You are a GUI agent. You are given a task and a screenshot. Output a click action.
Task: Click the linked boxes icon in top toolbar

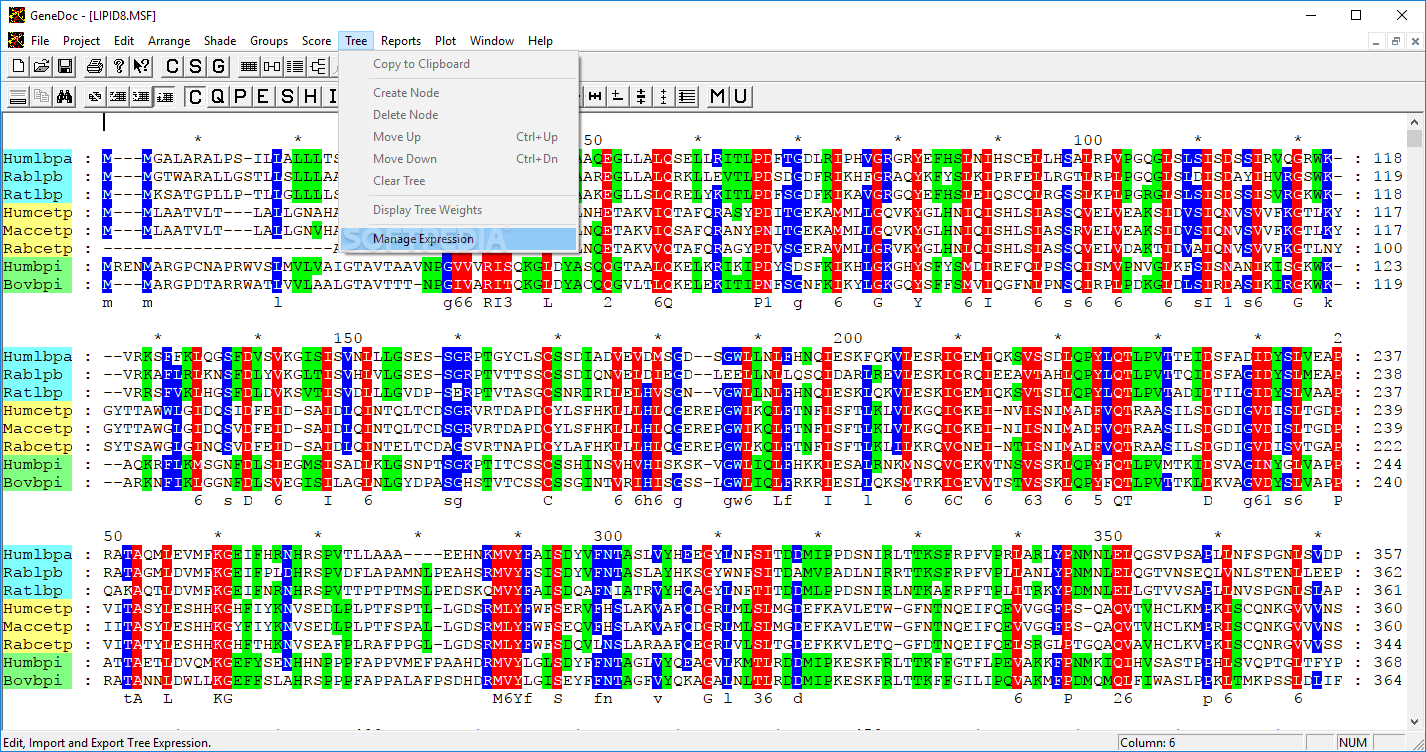click(x=272, y=66)
